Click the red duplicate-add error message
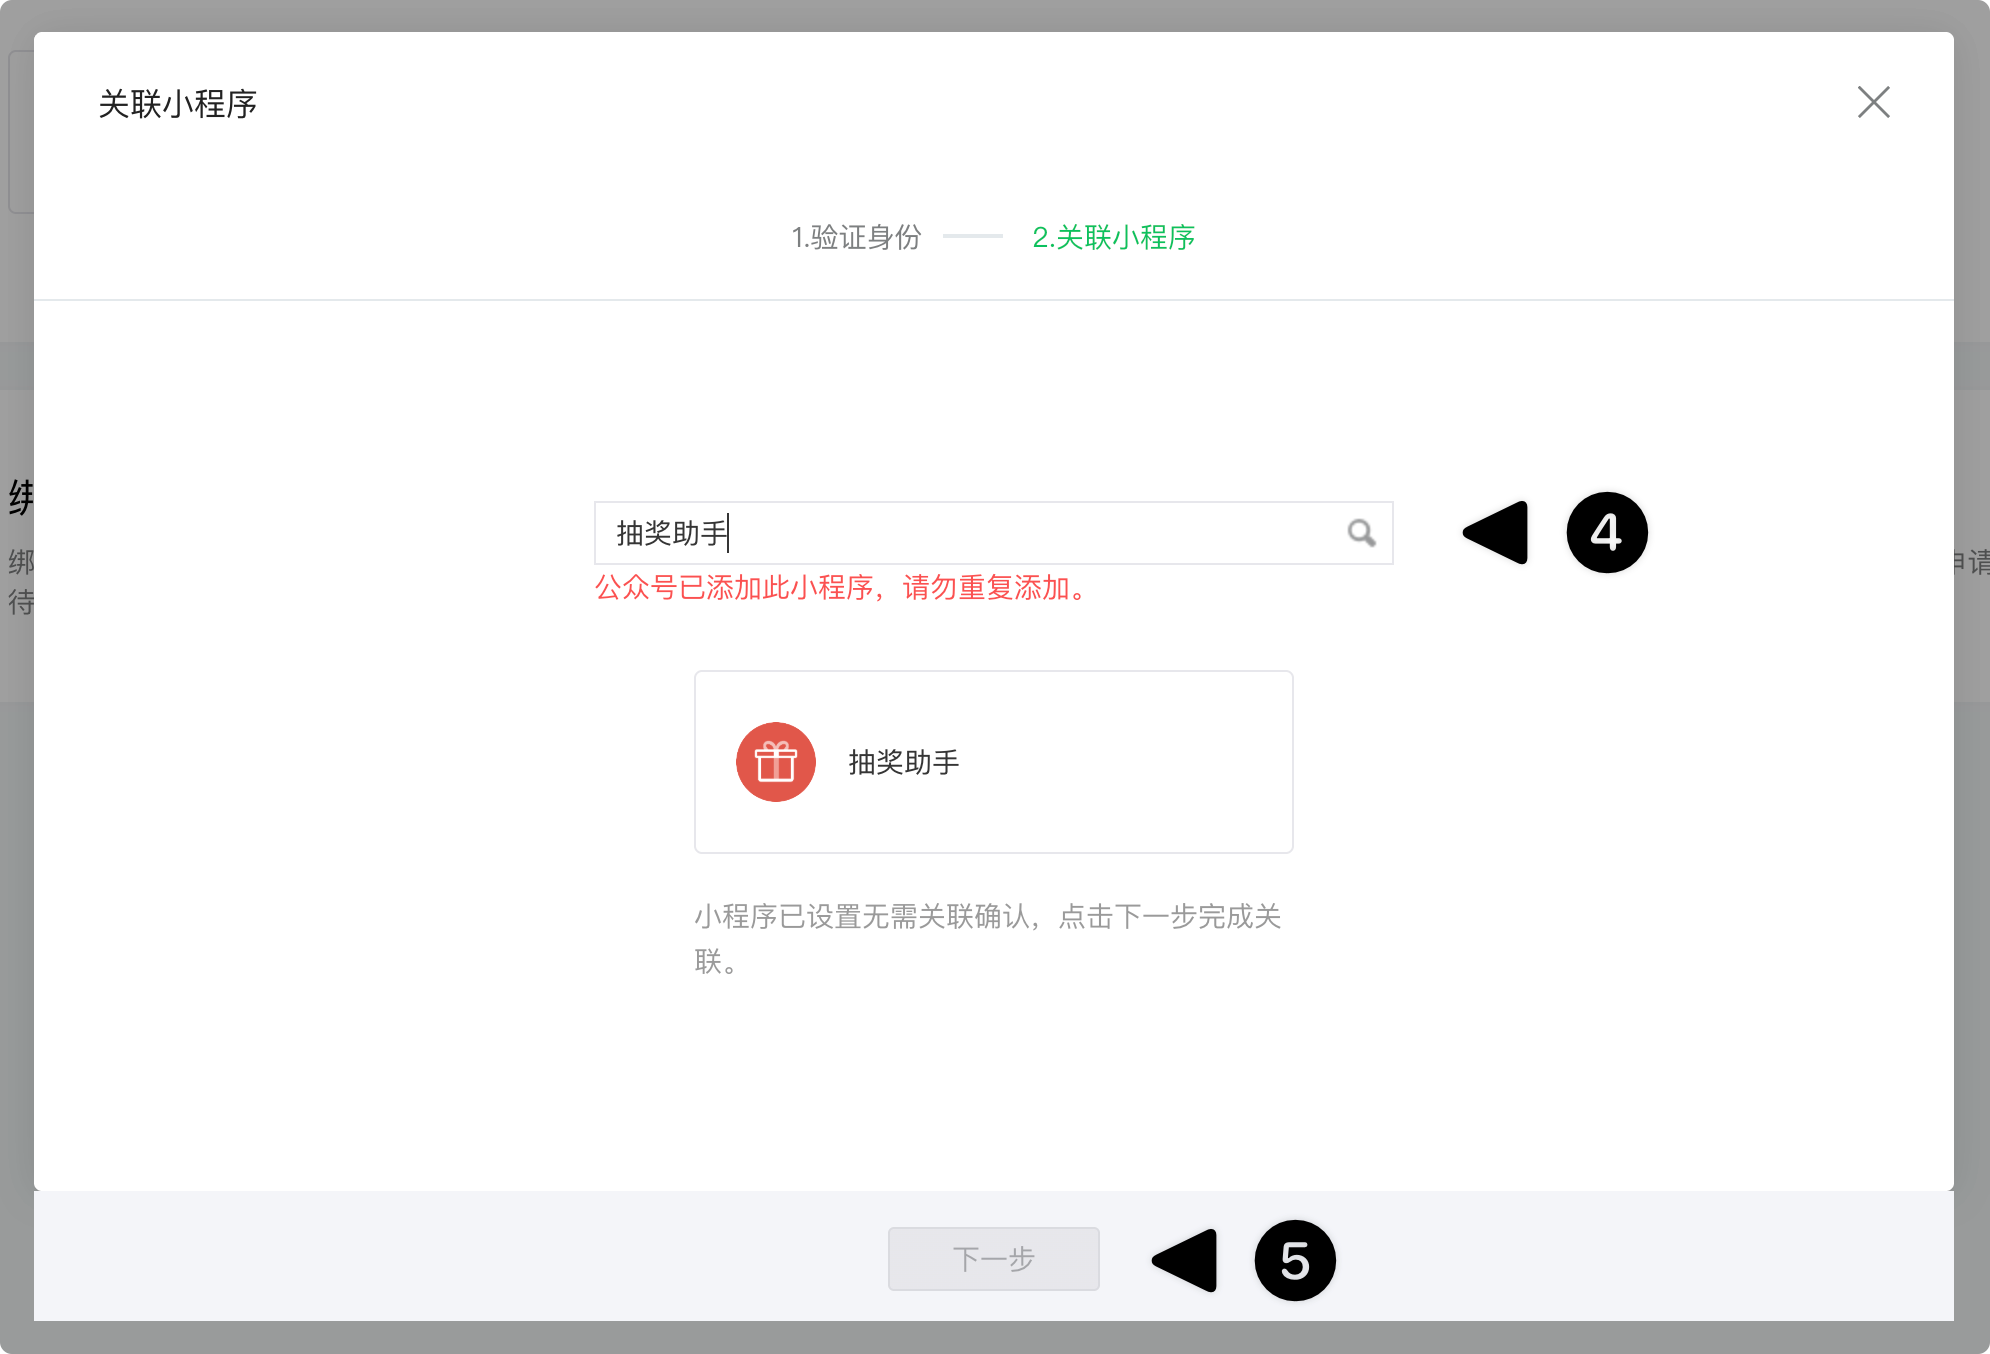1990x1354 pixels. click(842, 588)
